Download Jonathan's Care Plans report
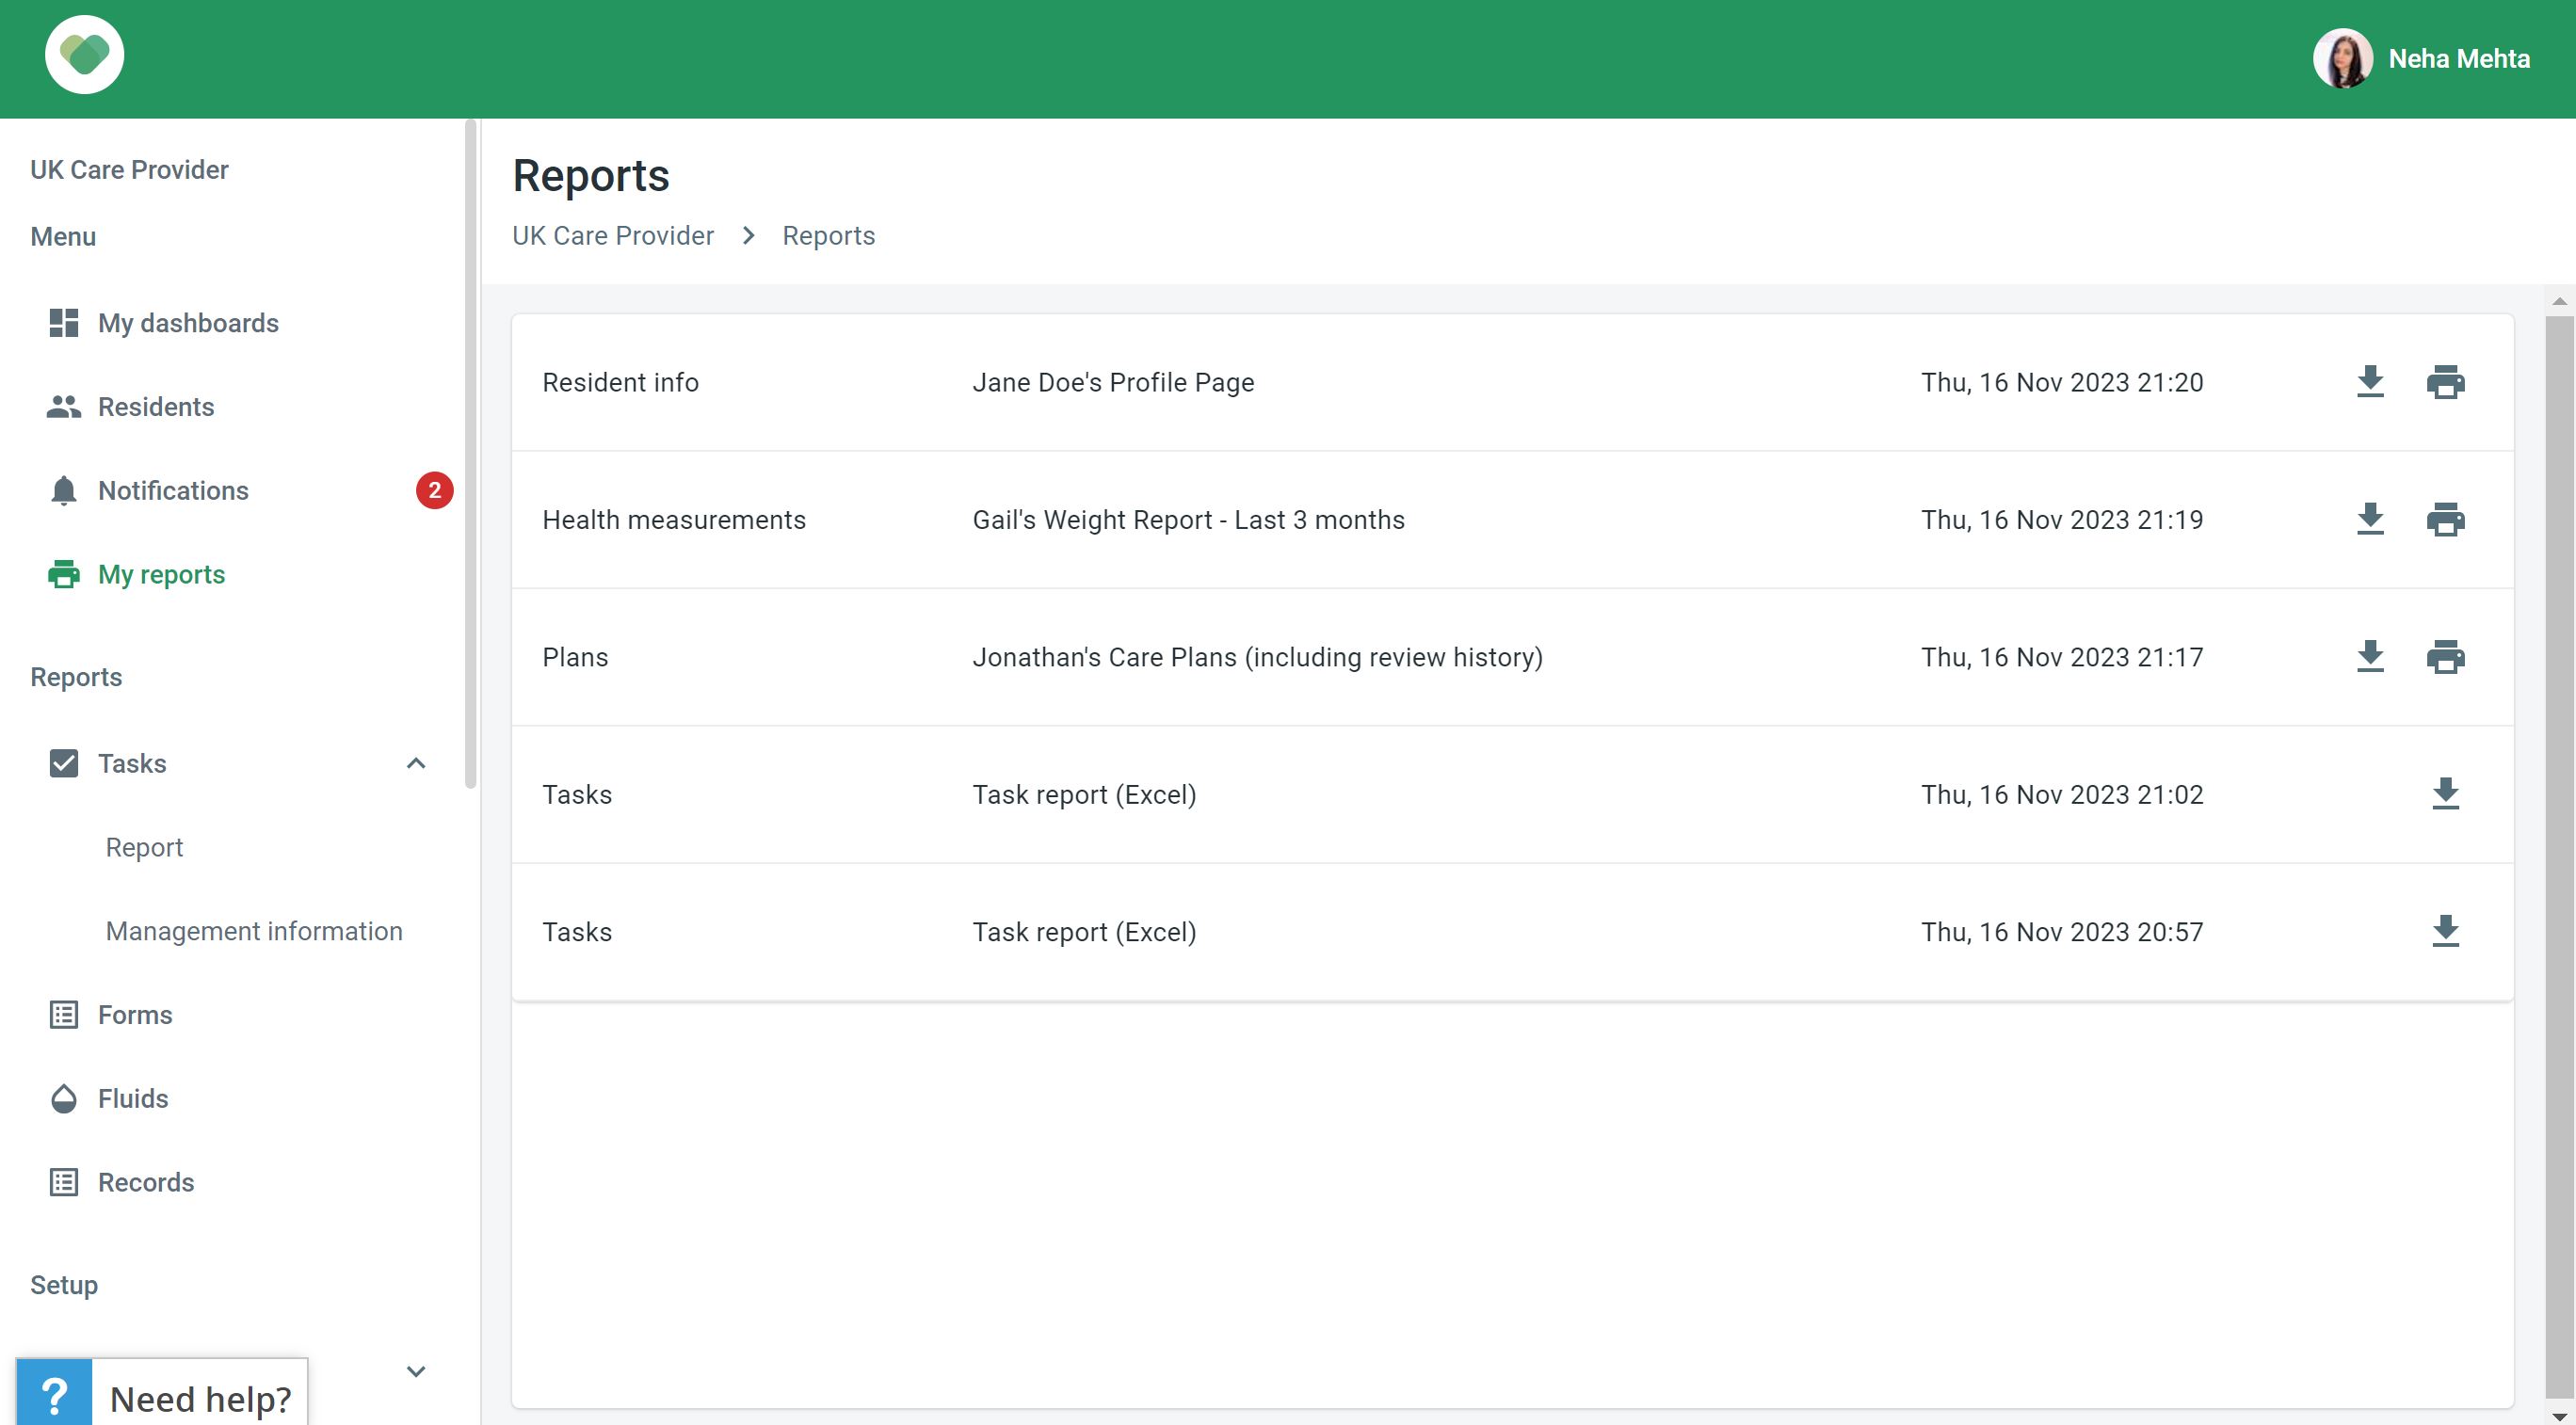 point(2370,657)
